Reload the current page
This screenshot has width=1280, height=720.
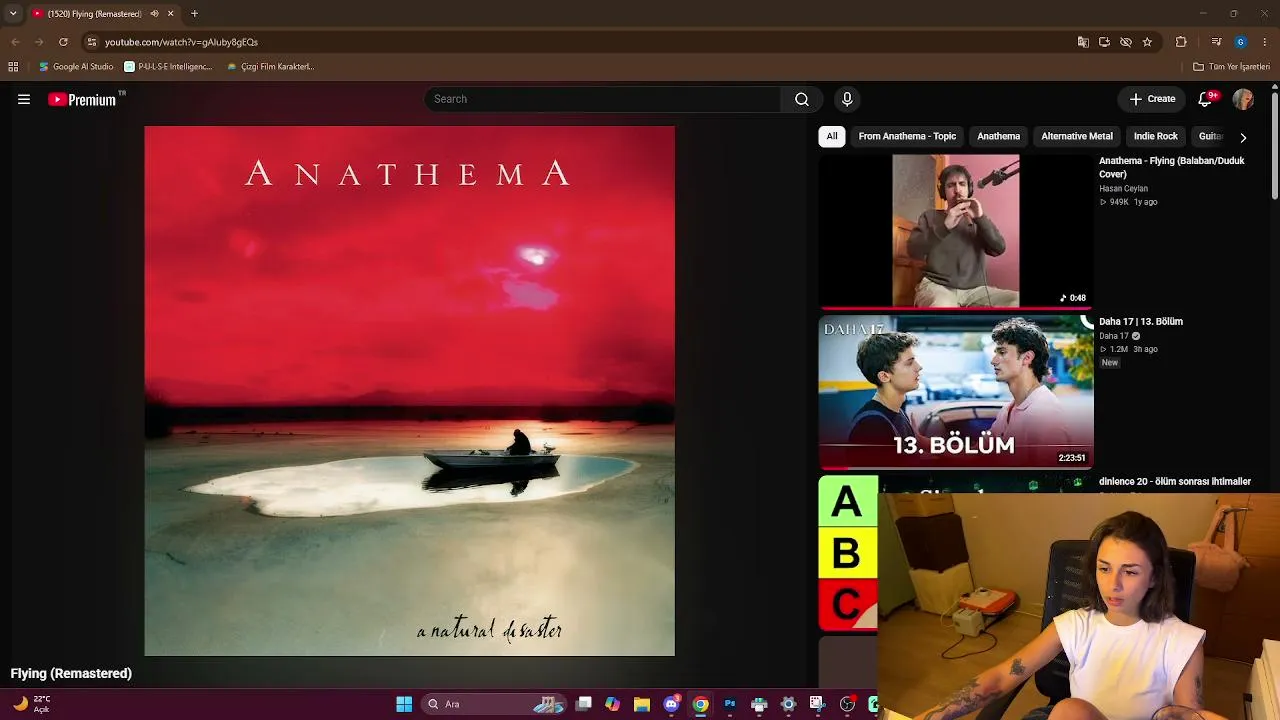63,42
